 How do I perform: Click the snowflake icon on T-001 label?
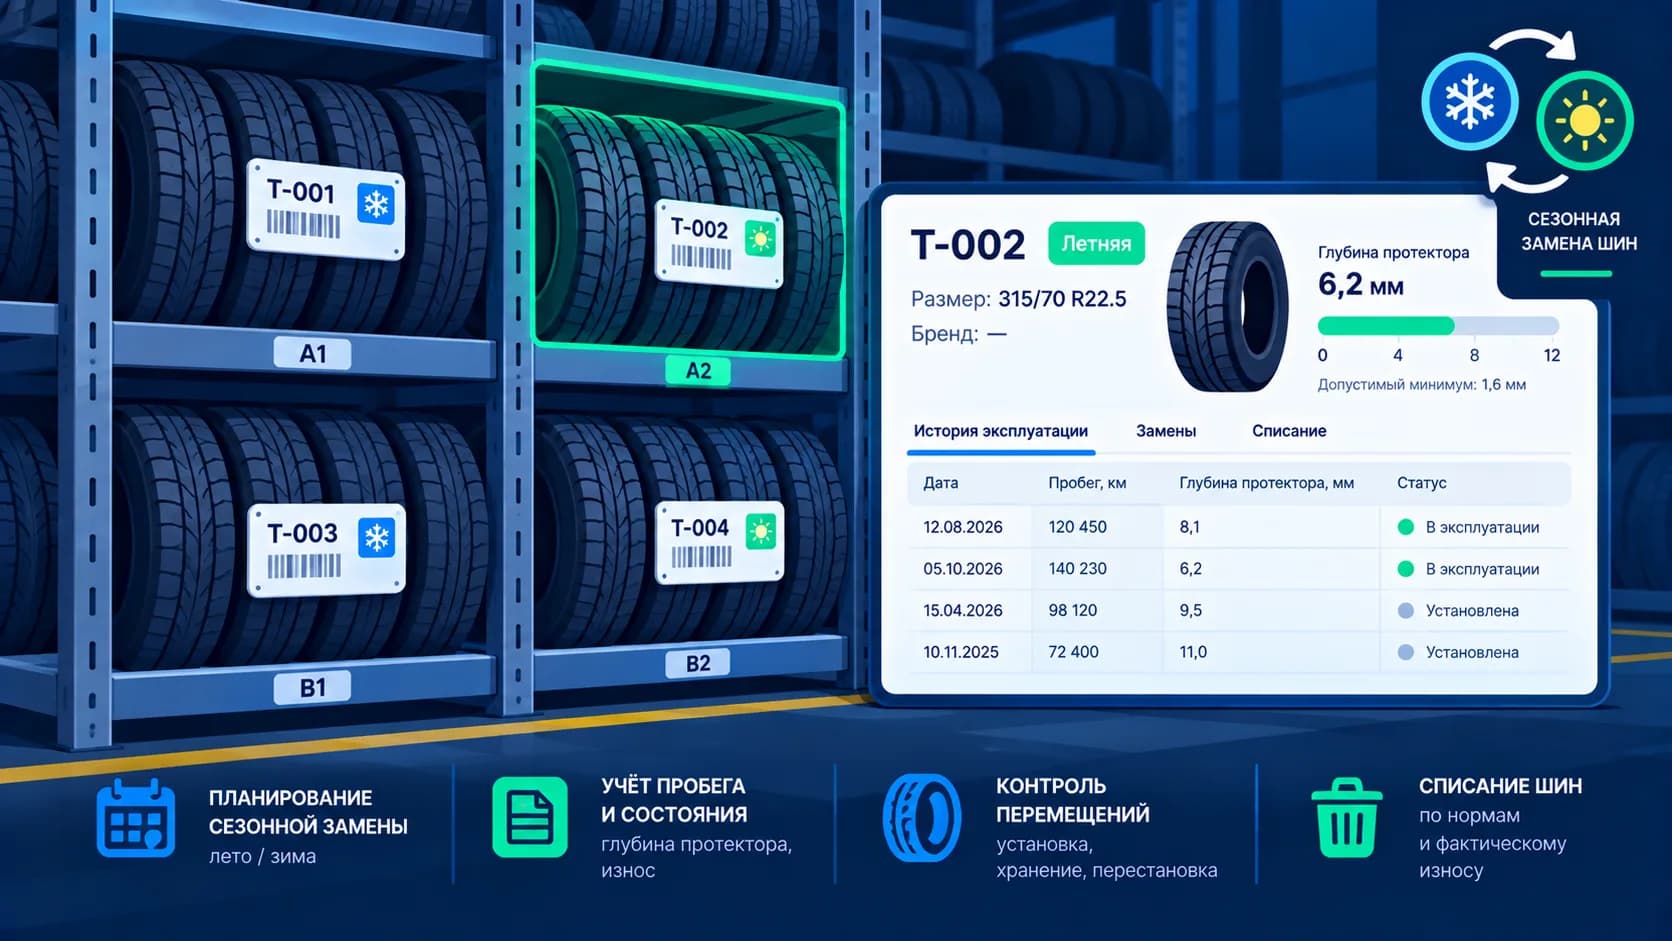pos(376,205)
